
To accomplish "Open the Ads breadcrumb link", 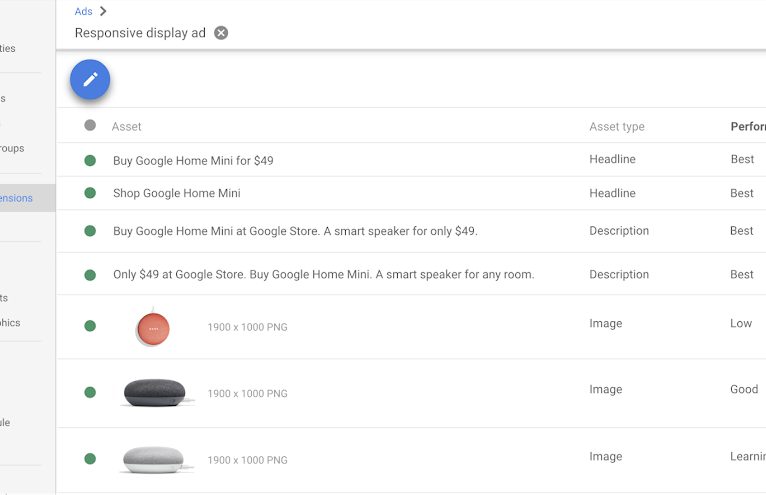I will [x=83, y=11].
